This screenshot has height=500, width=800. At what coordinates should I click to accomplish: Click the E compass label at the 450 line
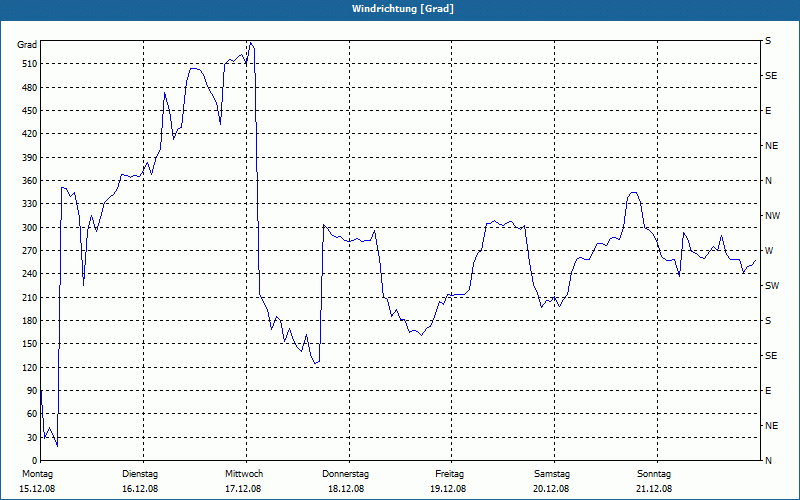point(768,111)
